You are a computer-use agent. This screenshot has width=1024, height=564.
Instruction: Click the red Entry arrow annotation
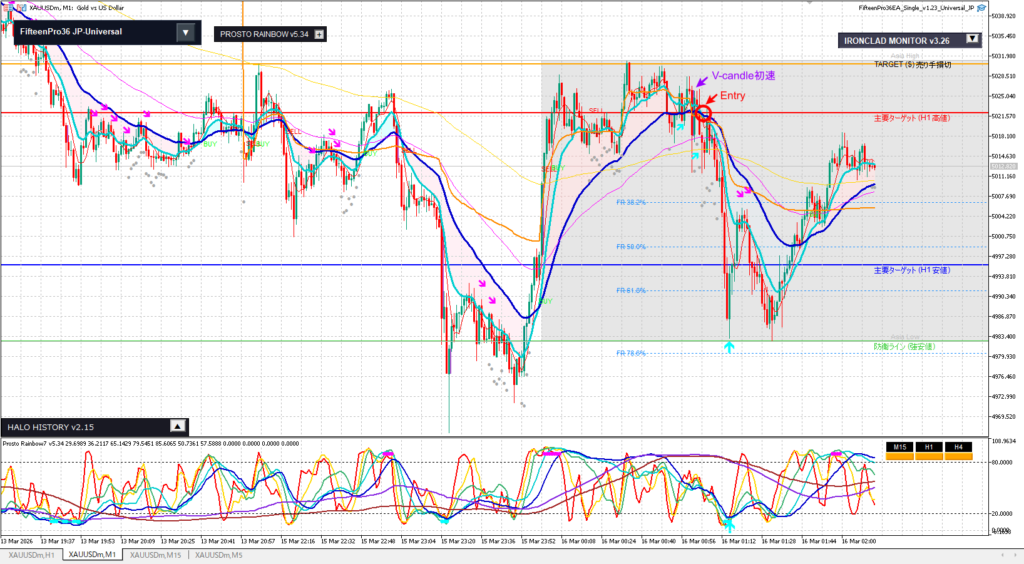pyautogui.click(x=711, y=101)
